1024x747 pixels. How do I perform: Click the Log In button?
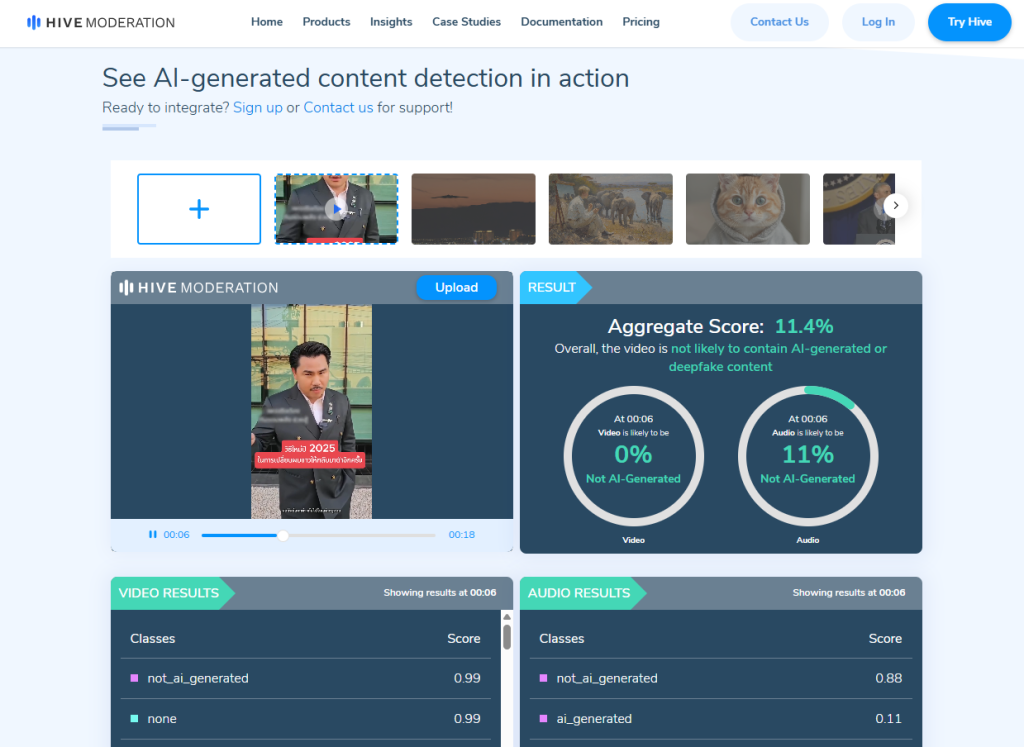point(878,22)
